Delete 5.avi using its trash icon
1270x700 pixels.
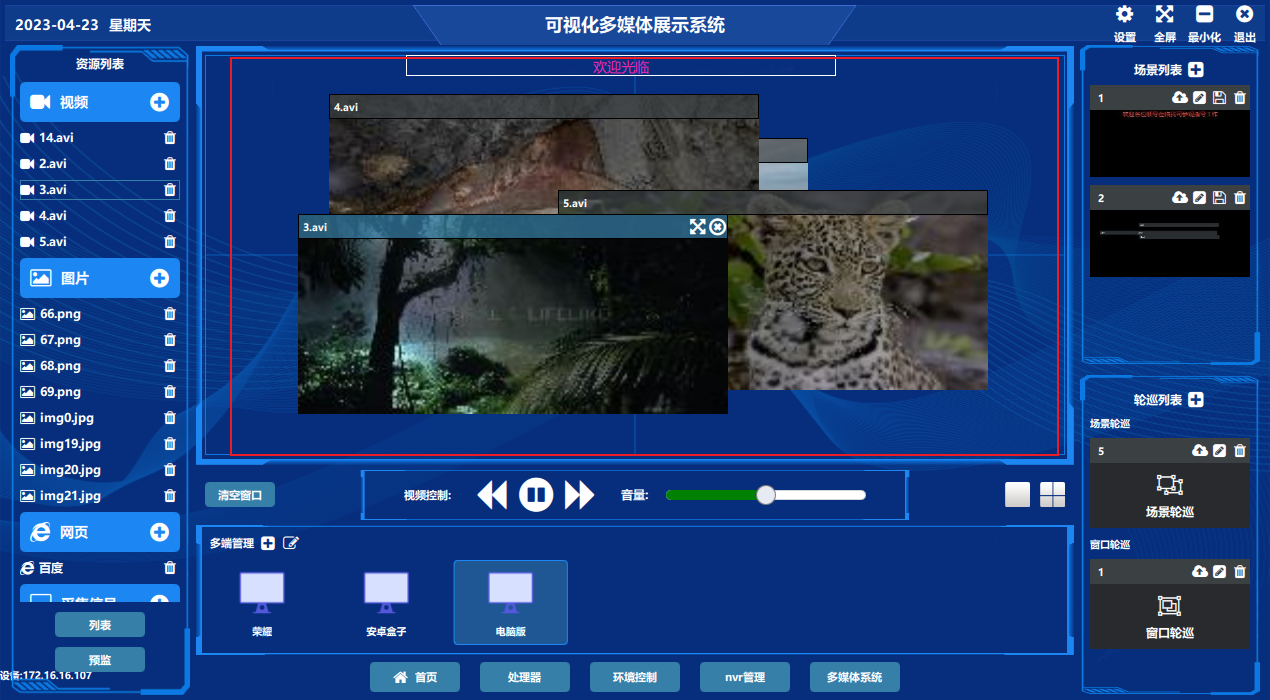170,242
